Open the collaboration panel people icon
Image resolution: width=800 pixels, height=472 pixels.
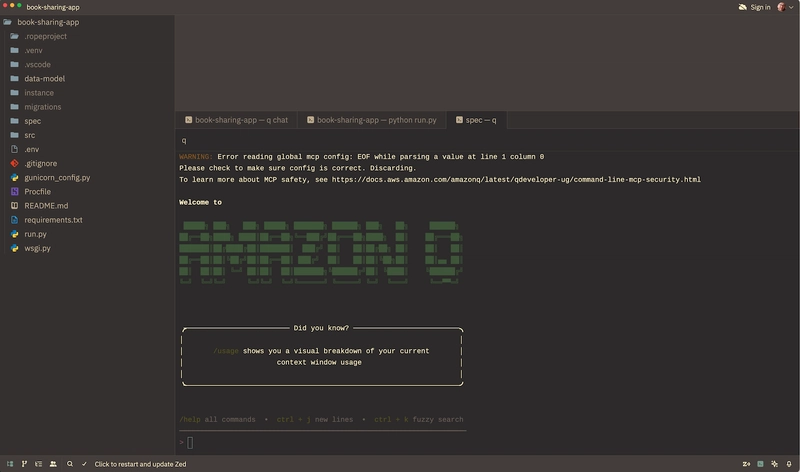[x=53, y=464]
